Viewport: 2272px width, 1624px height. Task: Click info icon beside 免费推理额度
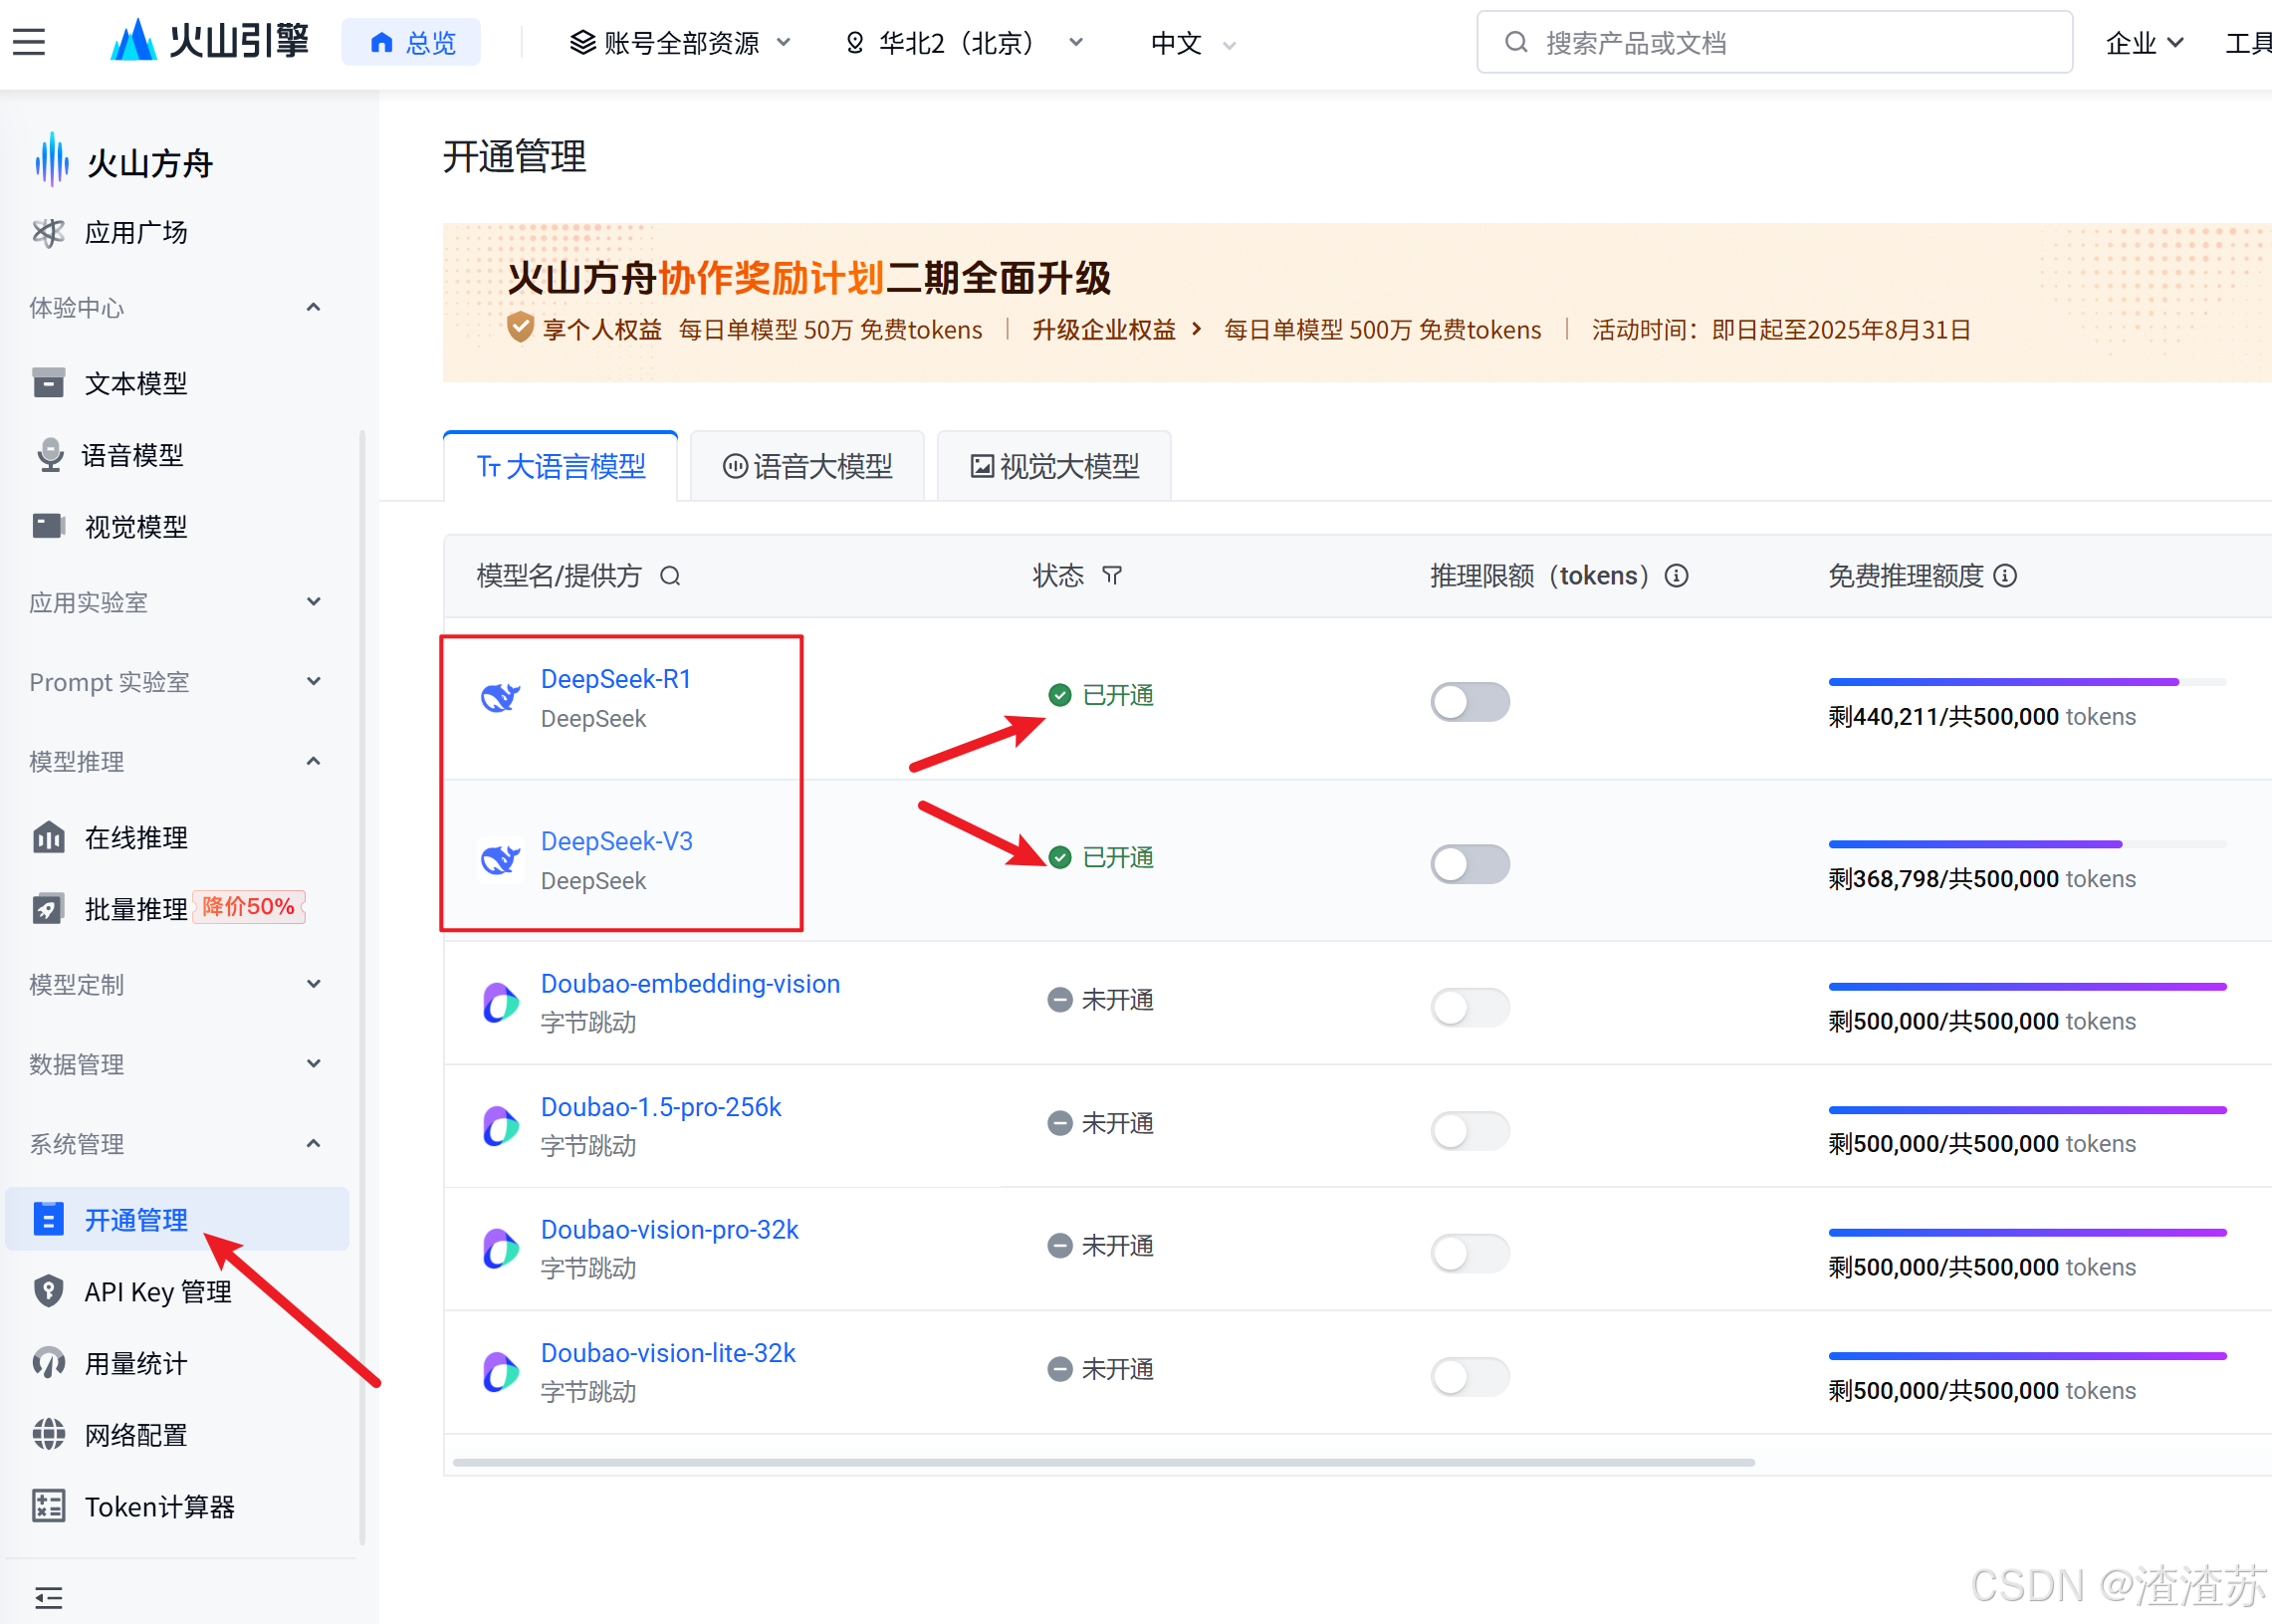[x=2004, y=575]
